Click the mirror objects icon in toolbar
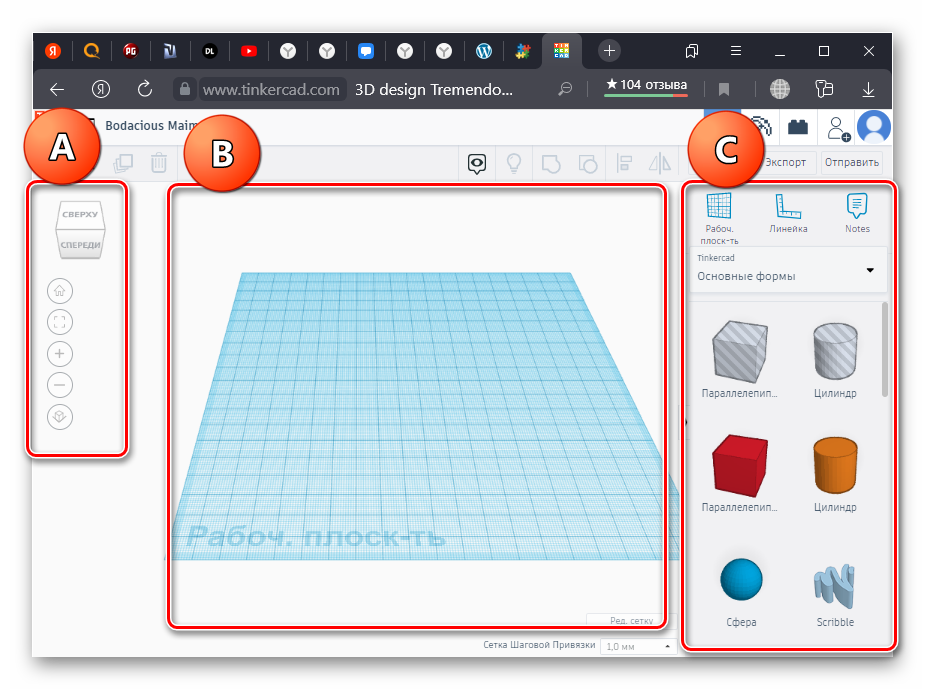The width and height of the screenshot is (925, 689). [660, 163]
